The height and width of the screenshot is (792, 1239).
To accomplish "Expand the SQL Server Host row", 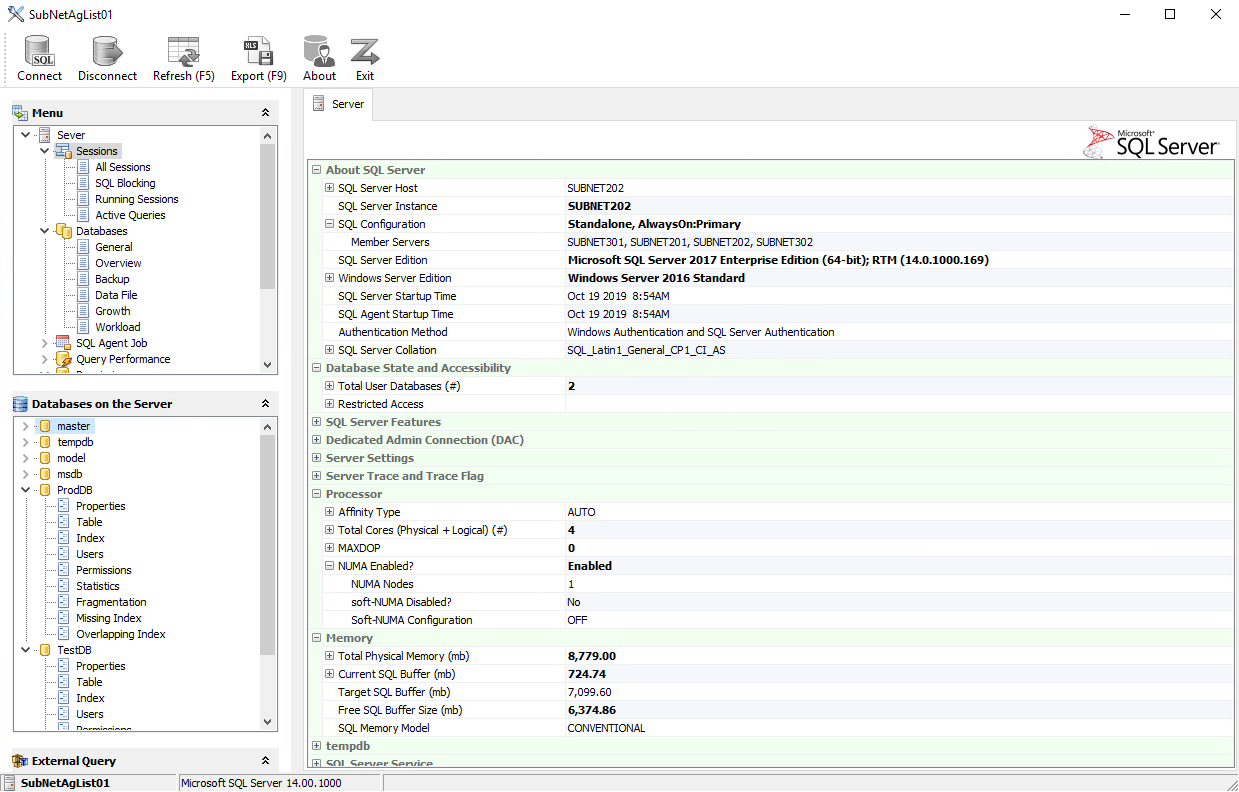I will 329,187.
